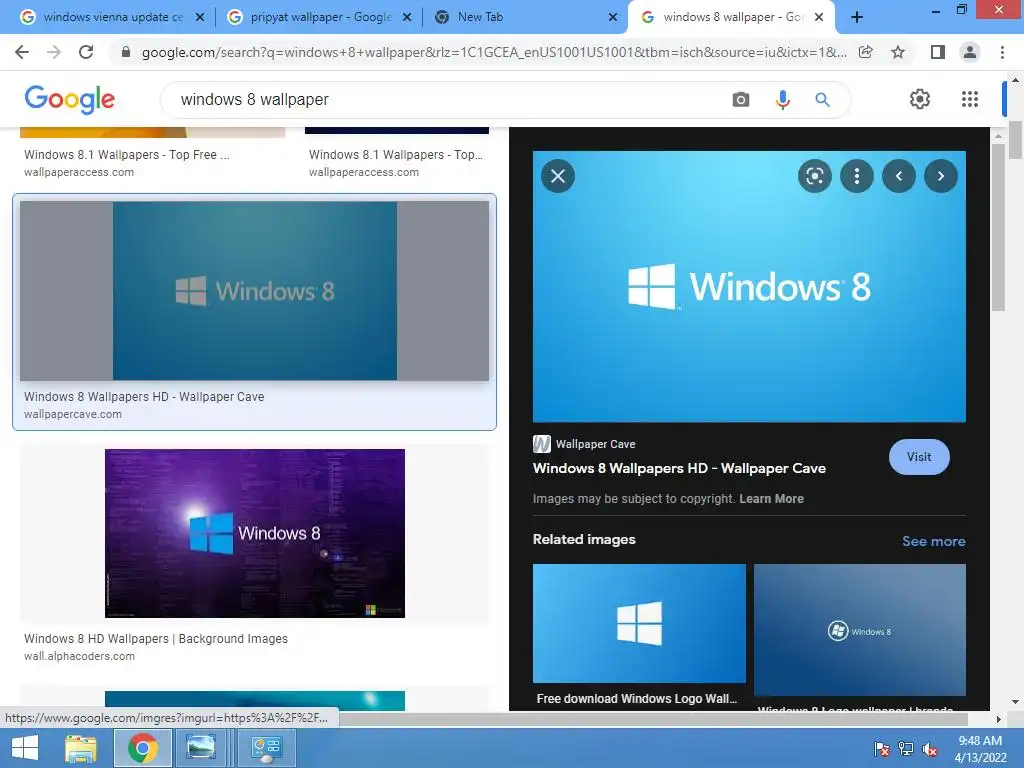Screen dimensions: 1024x768
Task: Open the Chrome profile avatar
Action: pyautogui.click(x=970, y=52)
